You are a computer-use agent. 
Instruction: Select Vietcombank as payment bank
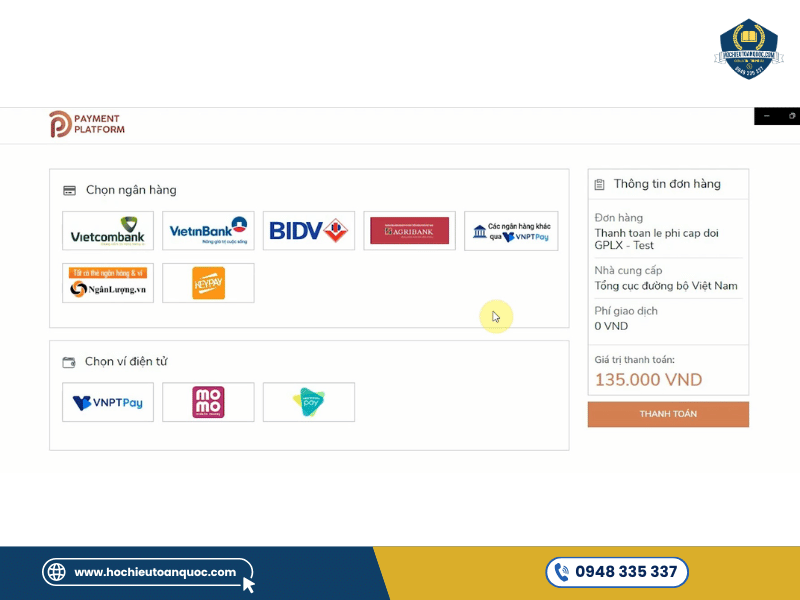pos(108,231)
